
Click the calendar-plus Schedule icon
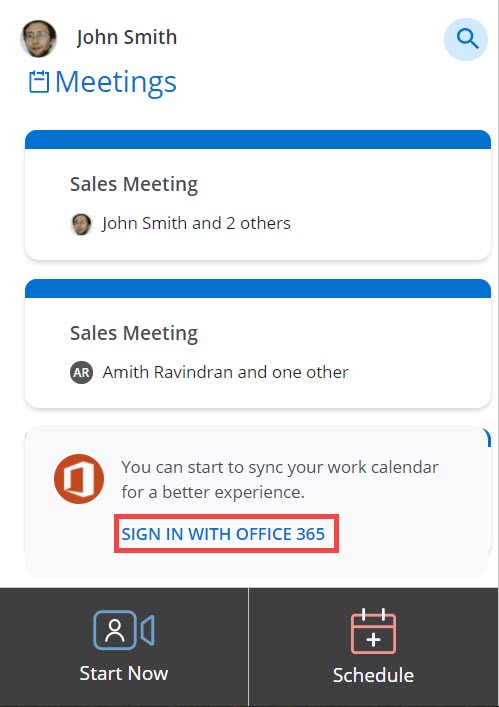coord(373,631)
